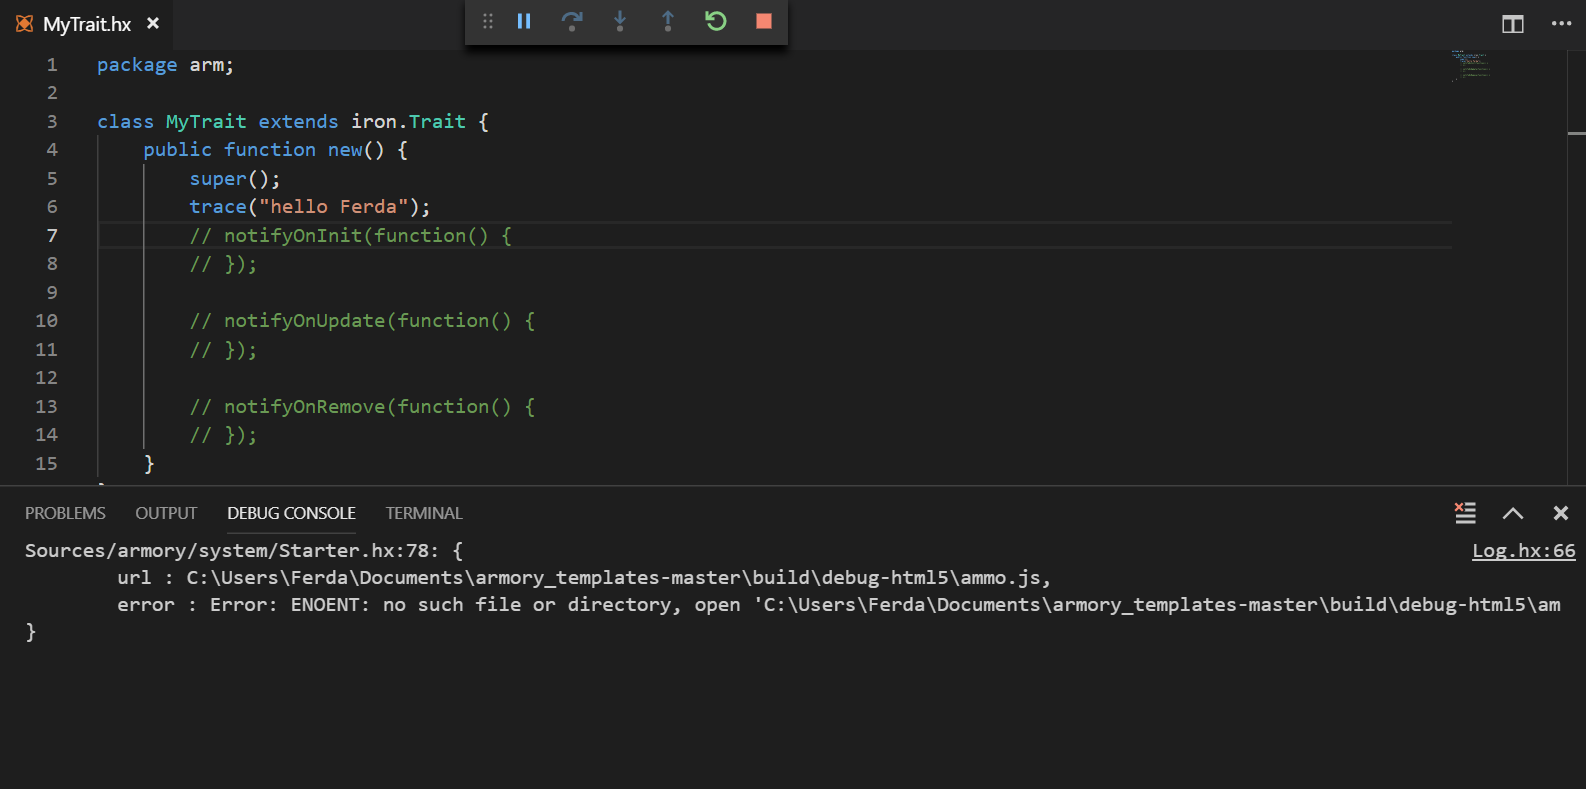Switch to the PROBLEMS panel tab
The width and height of the screenshot is (1586, 789).
pyautogui.click(x=65, y=513)
